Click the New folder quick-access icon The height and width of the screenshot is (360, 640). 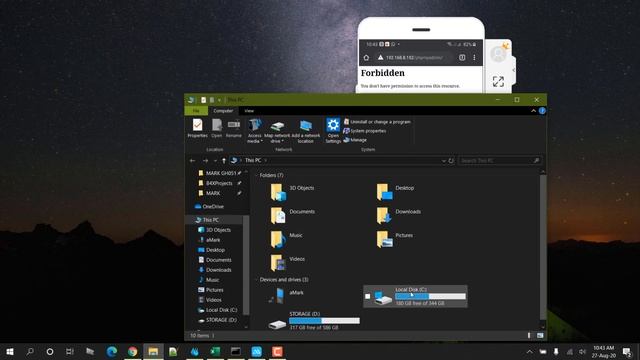pyautogui.click(x=211, y=100)
